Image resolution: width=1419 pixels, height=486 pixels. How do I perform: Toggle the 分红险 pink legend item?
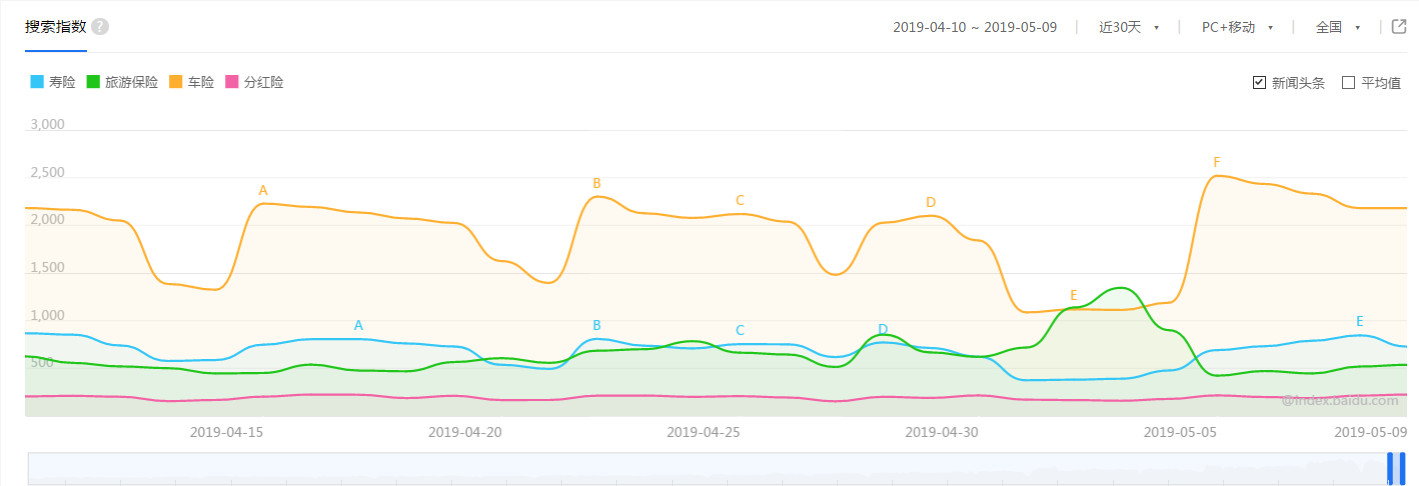point(255,82)
